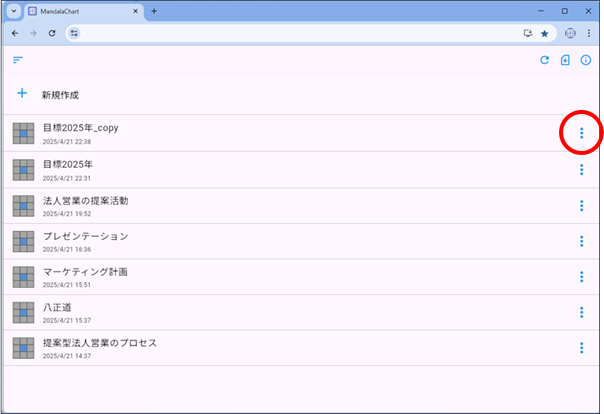Screen dimensions: 604x414
Task: Open chart titled 法人営業の提案活動
Action: point(86,201)
